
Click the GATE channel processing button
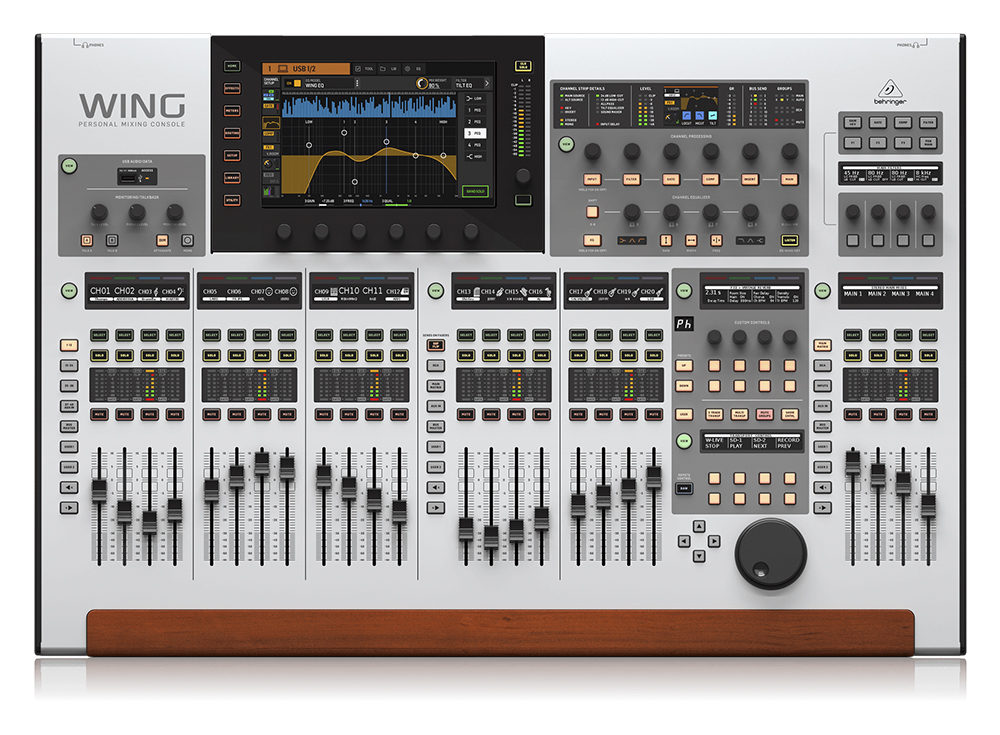point(671,179)
